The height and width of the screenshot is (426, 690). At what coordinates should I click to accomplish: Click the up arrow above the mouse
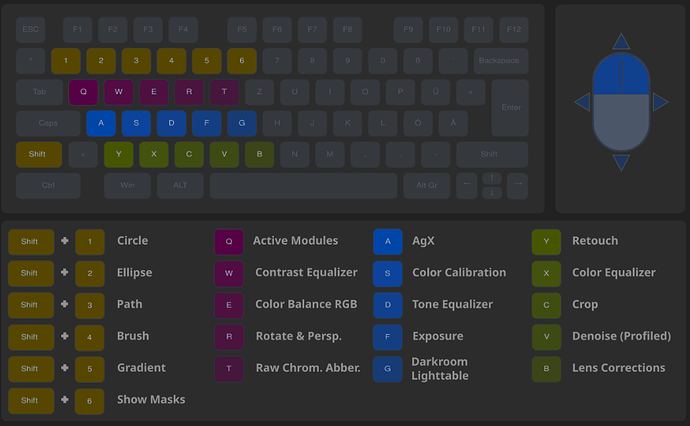point(621,41)
